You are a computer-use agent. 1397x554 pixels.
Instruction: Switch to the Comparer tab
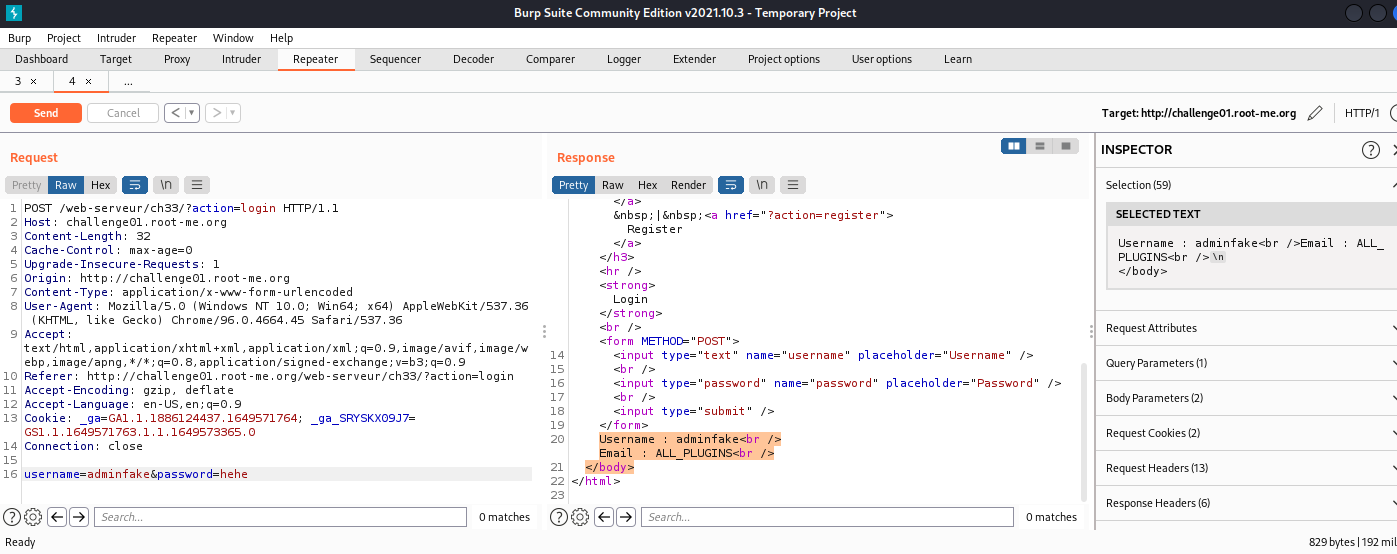click(x=550, y=59)
